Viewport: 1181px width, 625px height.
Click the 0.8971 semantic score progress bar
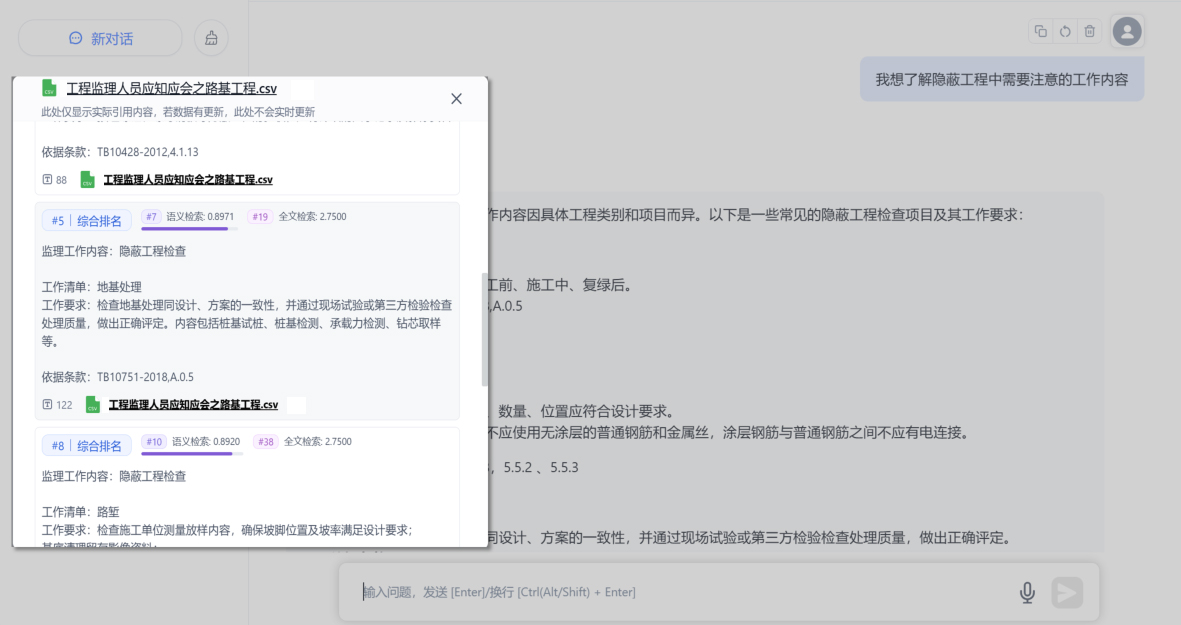(x=186, y=229)
